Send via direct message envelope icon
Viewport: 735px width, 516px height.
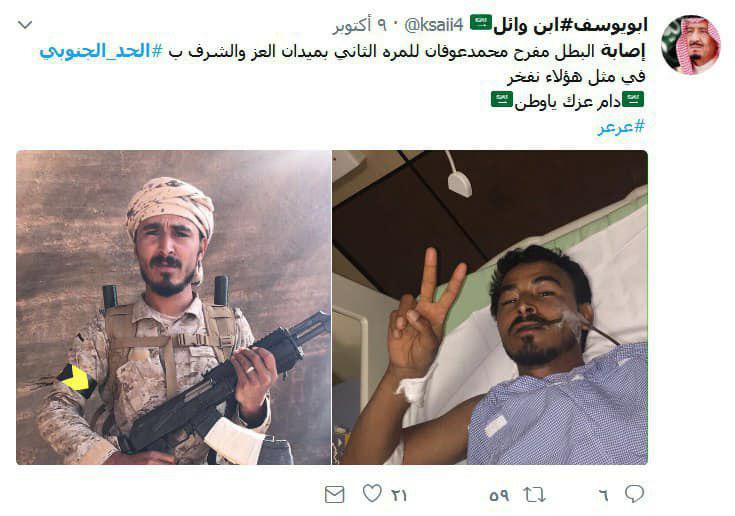point(335,494)
